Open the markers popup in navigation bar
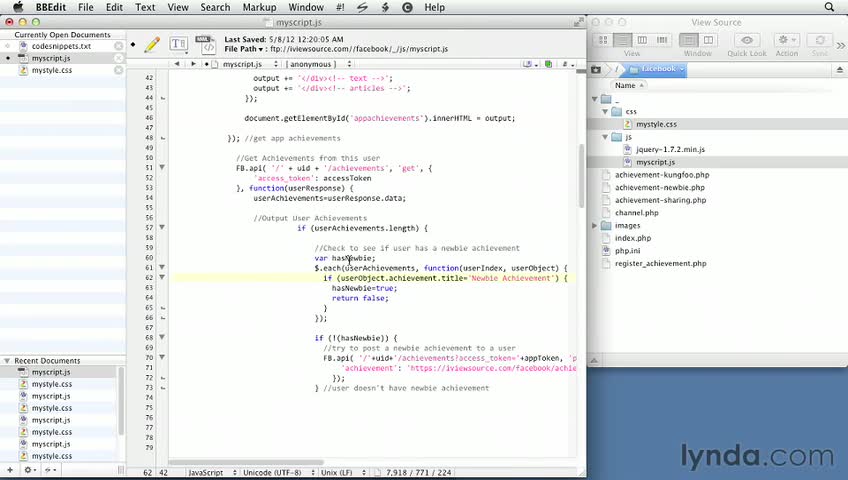This screenshot has height=480, width=848. pyautogui.click(x=568, y=64)
